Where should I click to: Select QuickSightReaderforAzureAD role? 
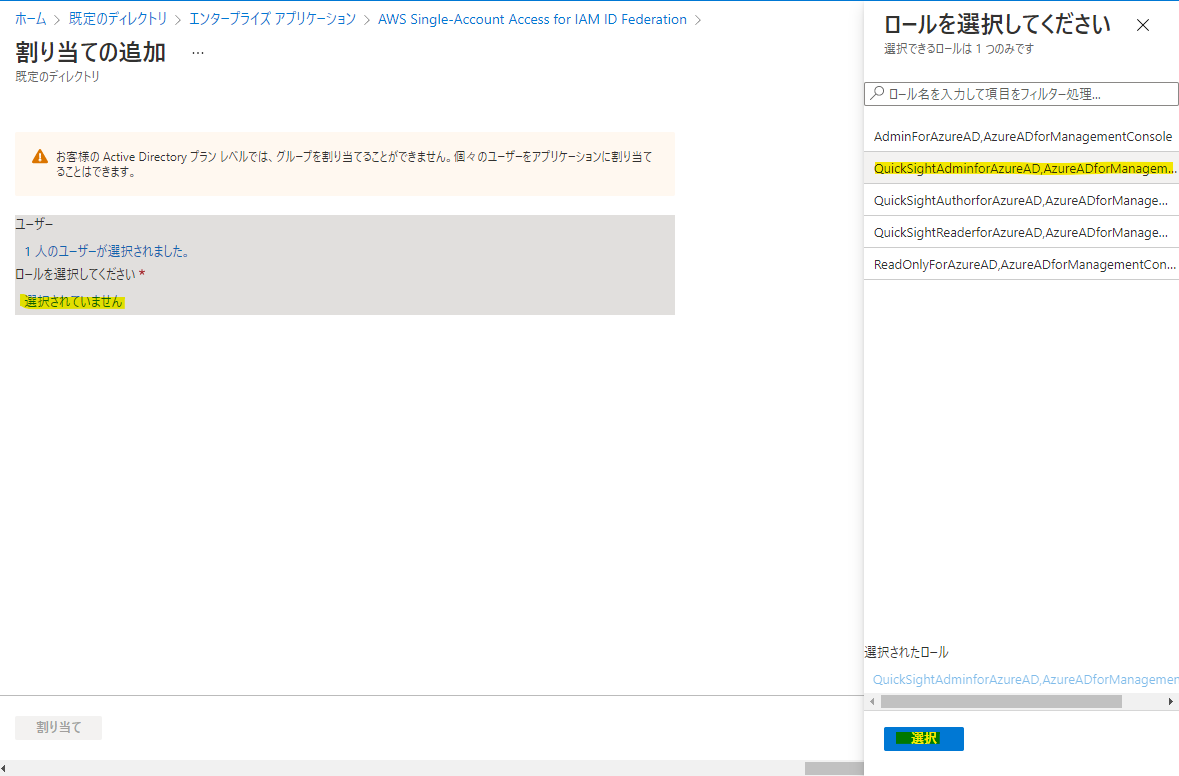(x=1021, y=232)
